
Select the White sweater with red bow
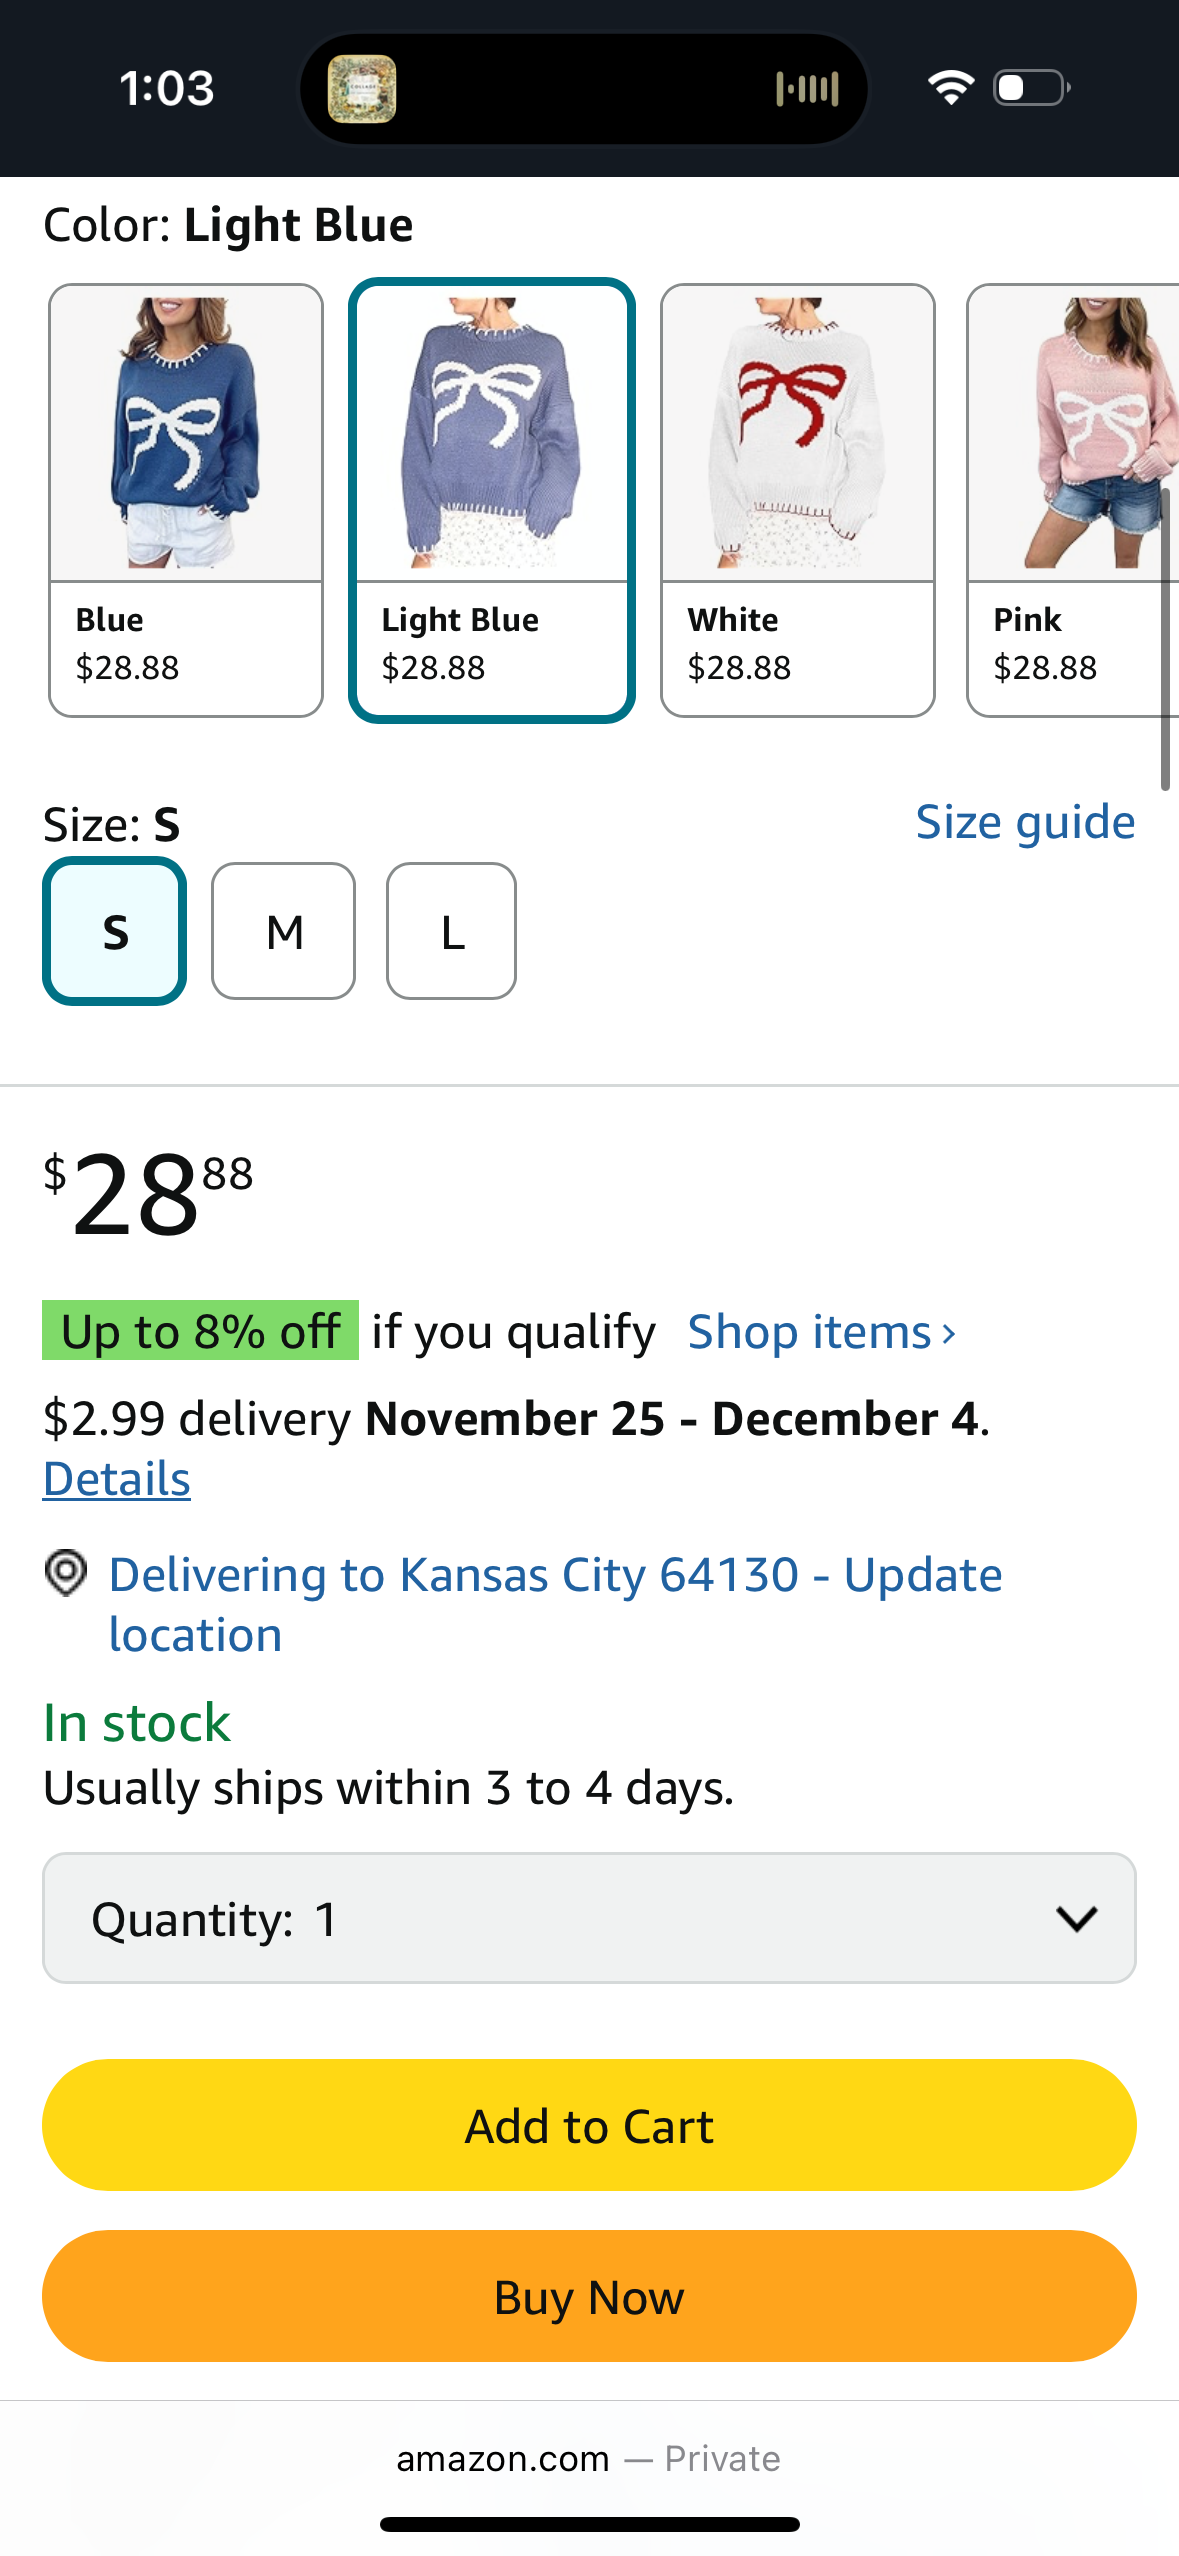point(798,500)
